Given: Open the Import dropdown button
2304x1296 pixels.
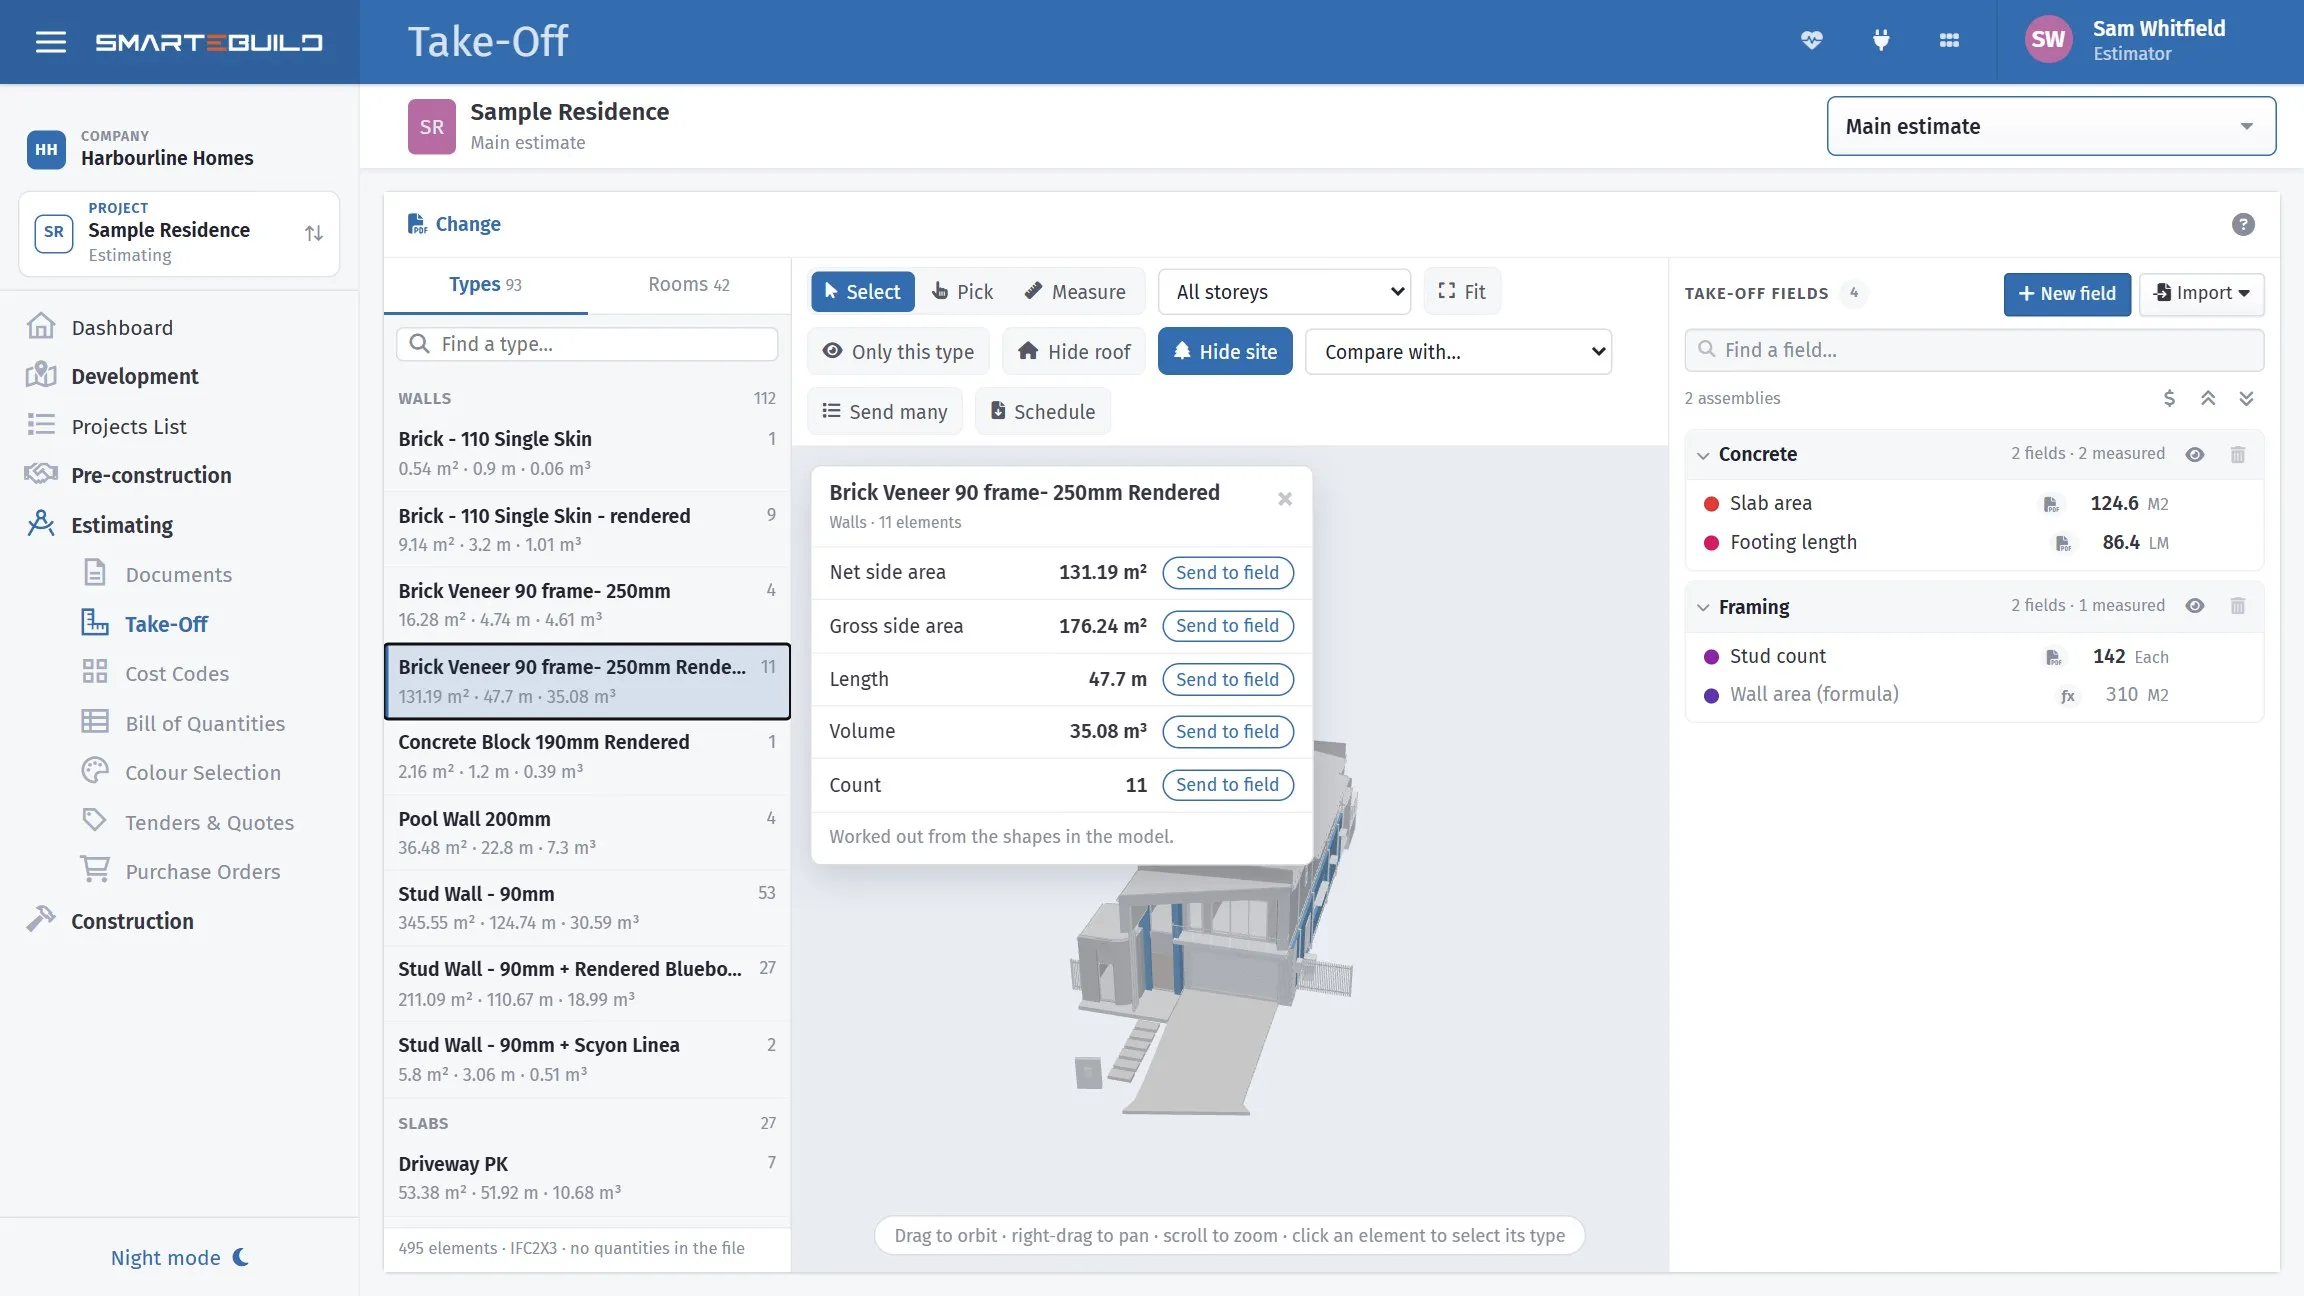Looking at the screenshot, I should tap(2201, 294).
